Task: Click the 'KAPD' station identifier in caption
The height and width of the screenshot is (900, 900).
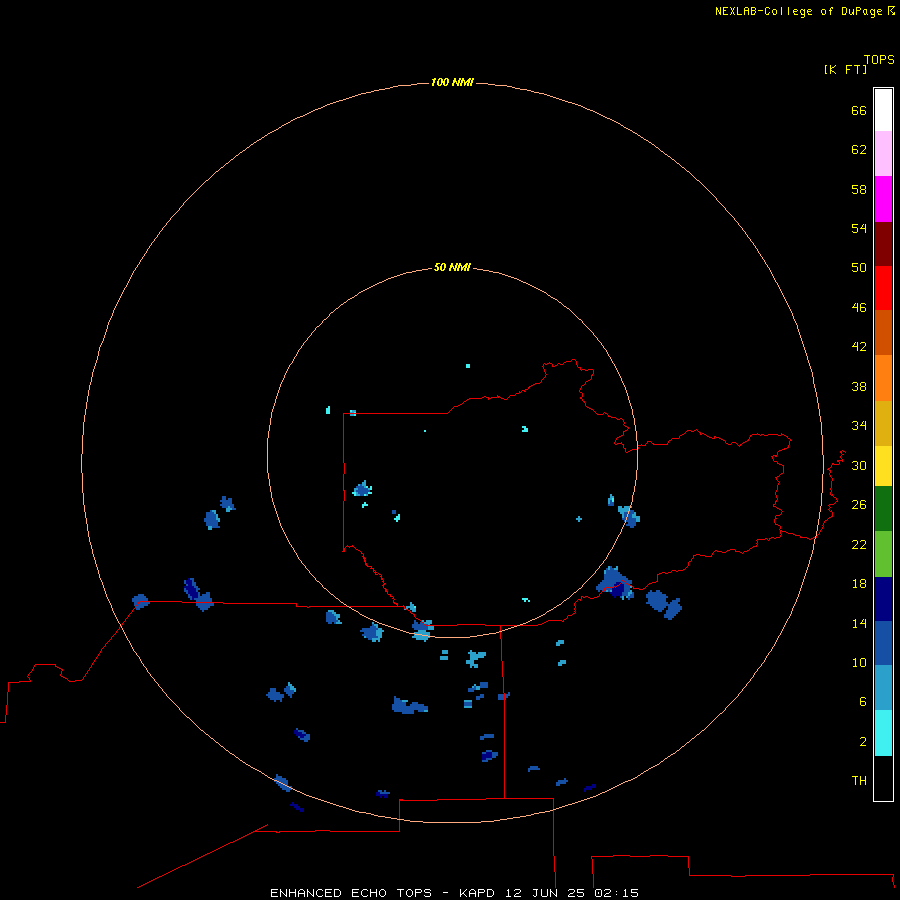Action: tap(476, 893)
